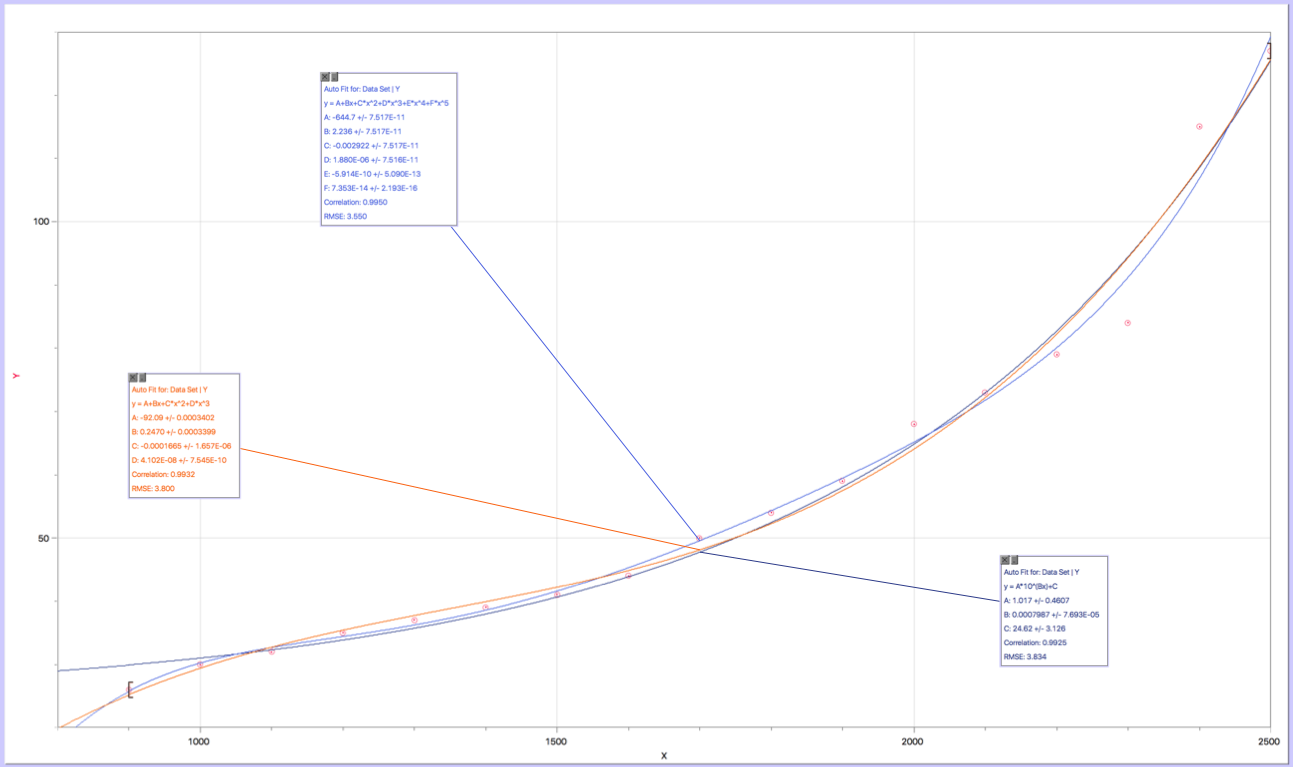Screen dimensions: 1293x767
Task: Click the Y axis label
Action: (x=15, y=376)
